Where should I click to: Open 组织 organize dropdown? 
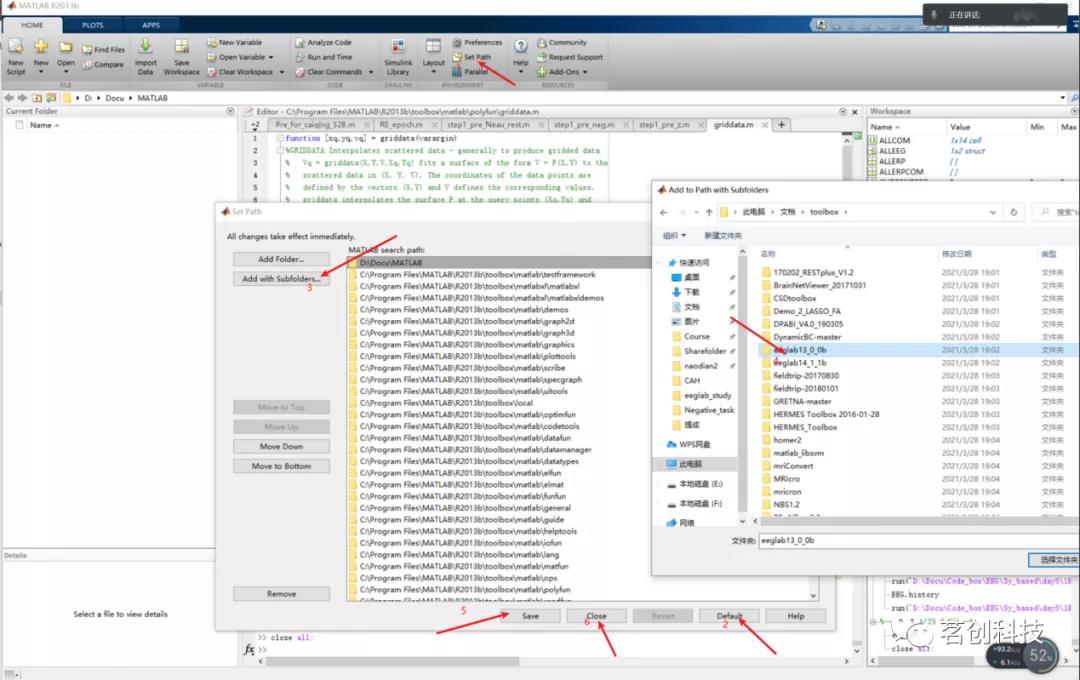pos(674,236)
